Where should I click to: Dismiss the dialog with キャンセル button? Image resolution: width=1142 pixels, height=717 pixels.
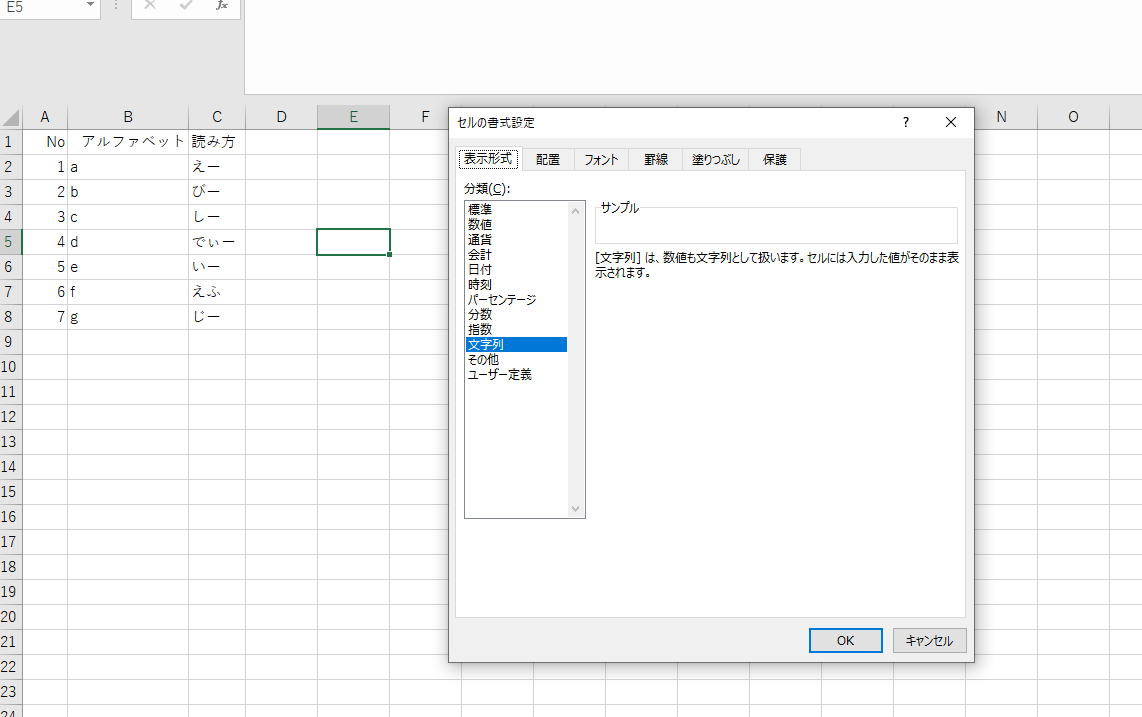pyautogui.click(x=929, y=640)
